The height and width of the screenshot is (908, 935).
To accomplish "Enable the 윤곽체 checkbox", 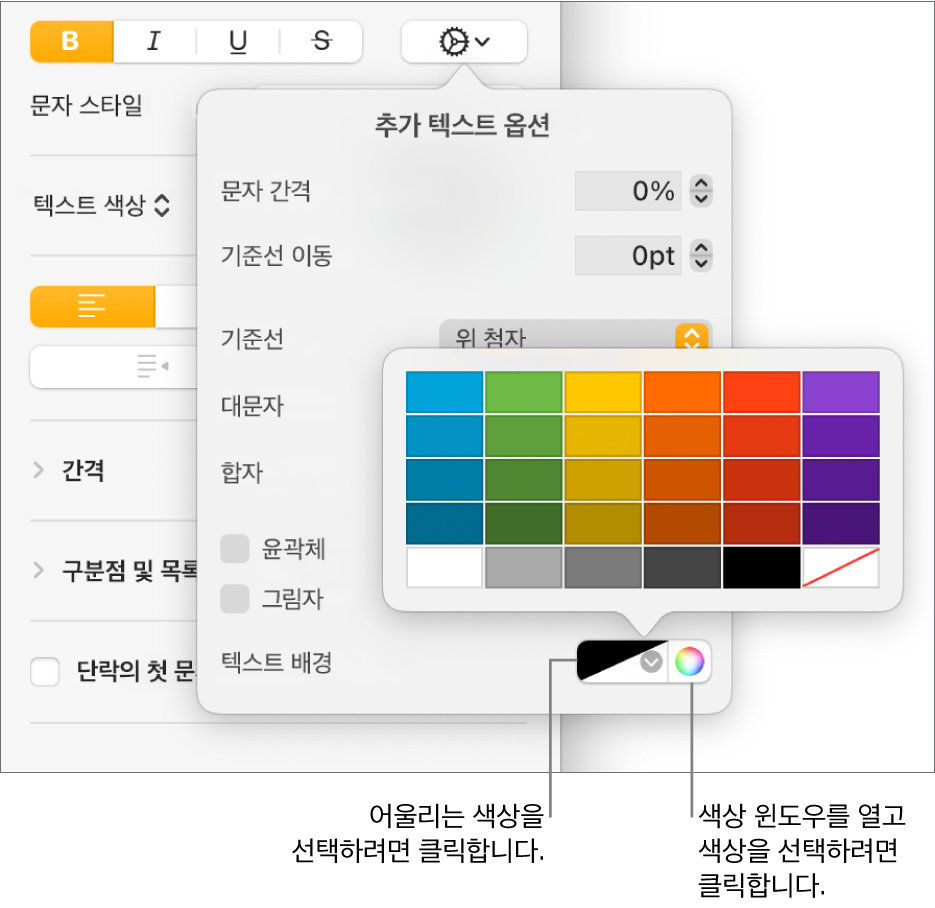I will pyautogui.click(x=234, y=548).
